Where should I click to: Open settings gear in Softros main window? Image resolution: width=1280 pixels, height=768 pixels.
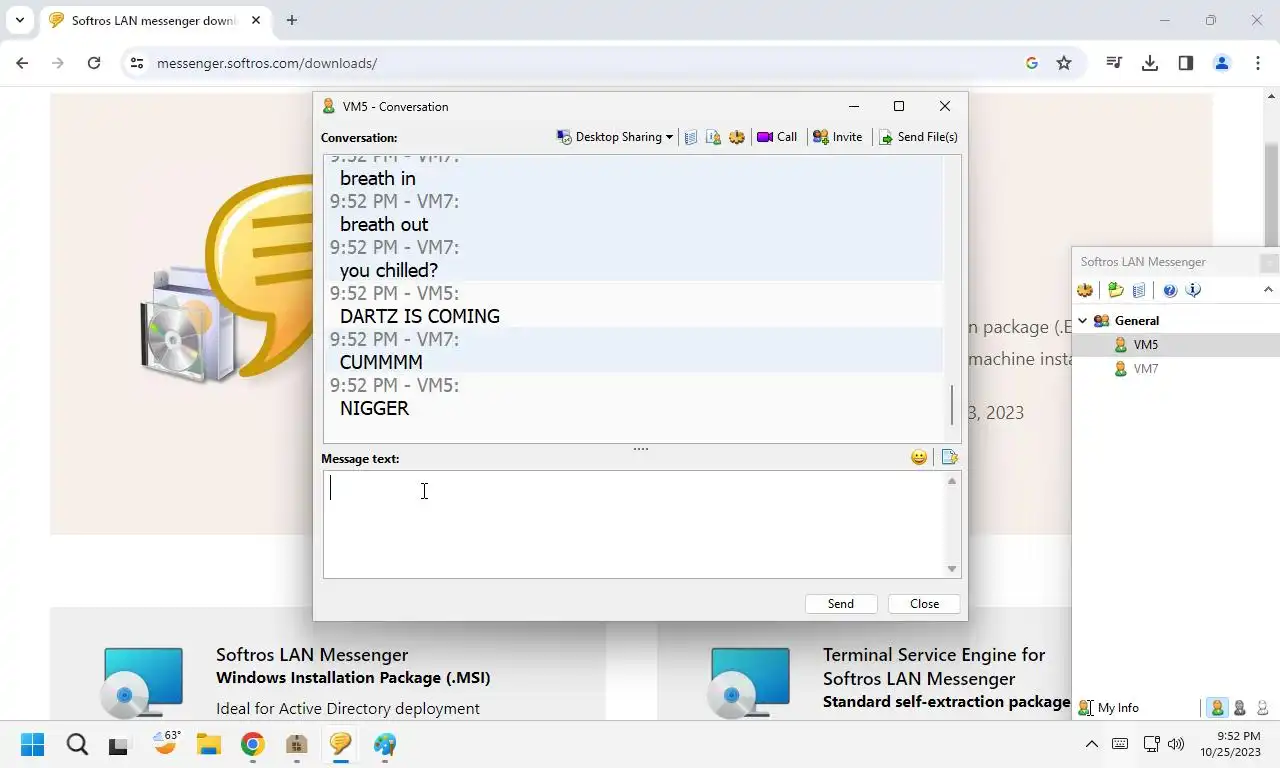pyautogui.click(x=1085, y=290)
